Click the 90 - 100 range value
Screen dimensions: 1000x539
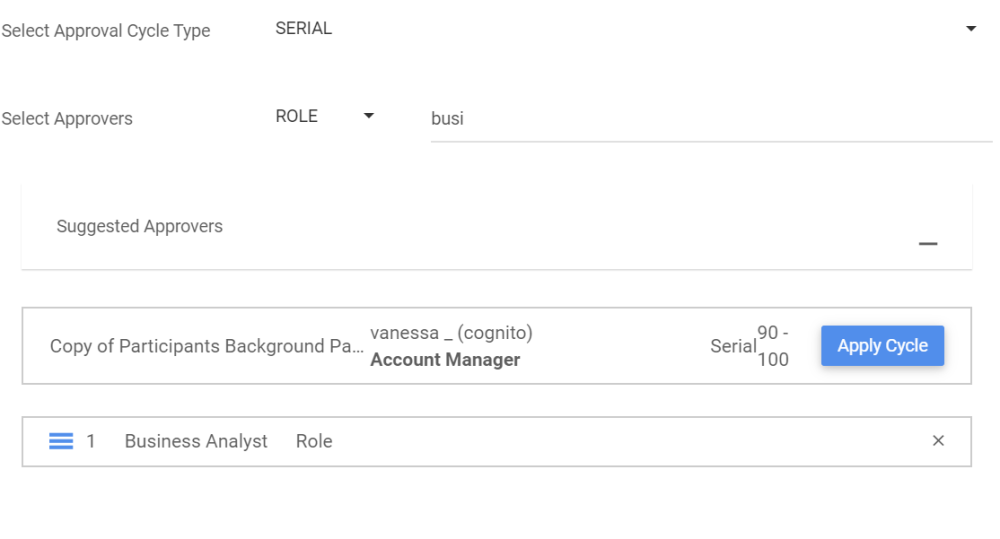point(773,346)
